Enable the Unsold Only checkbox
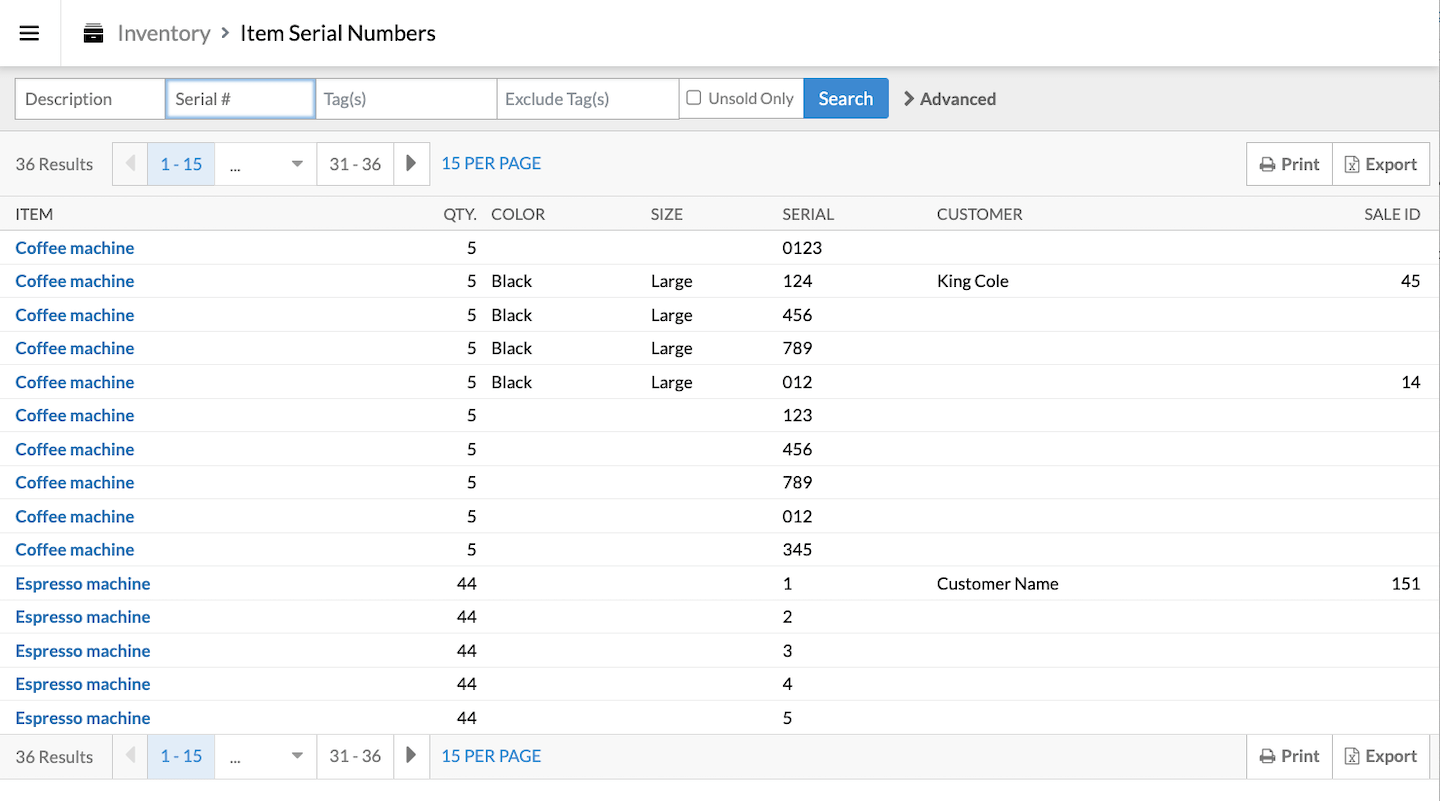 point(693,98)
